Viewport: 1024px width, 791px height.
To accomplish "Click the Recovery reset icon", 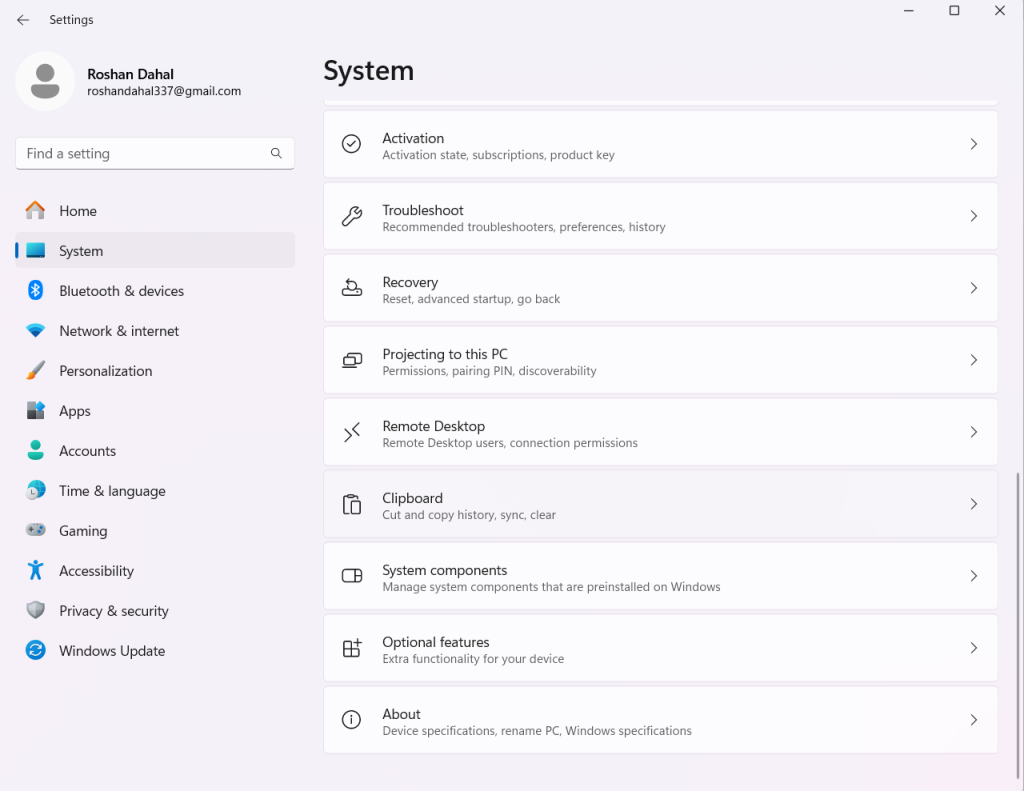I will 351,288.
